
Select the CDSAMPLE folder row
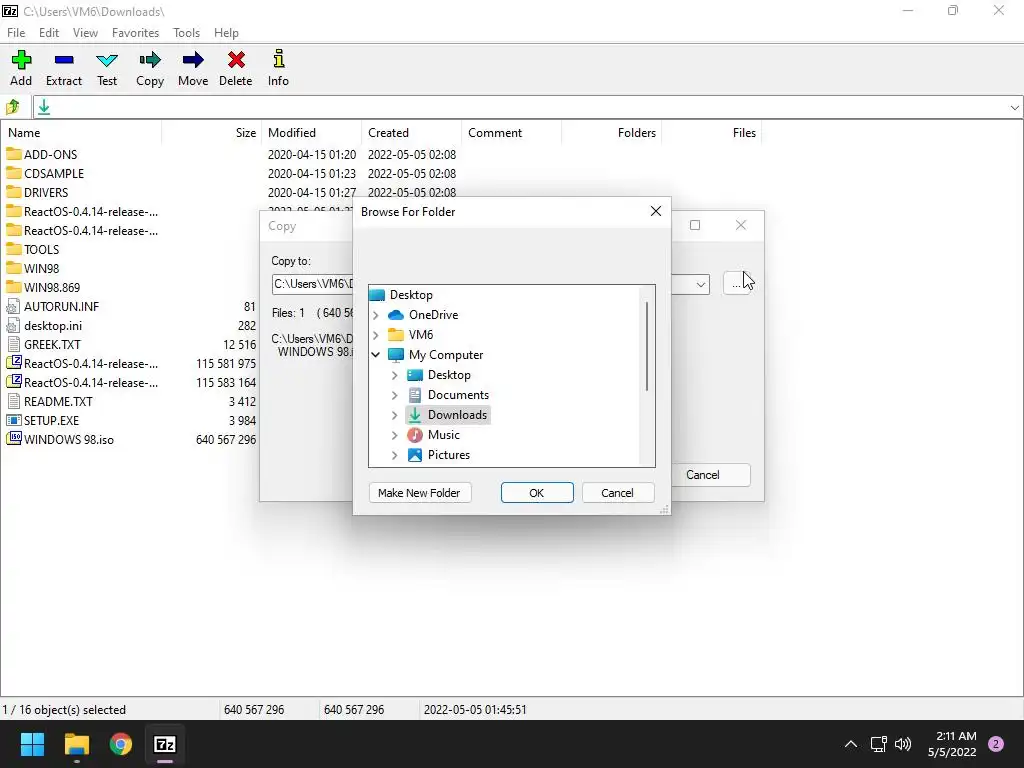pos(232,174)
